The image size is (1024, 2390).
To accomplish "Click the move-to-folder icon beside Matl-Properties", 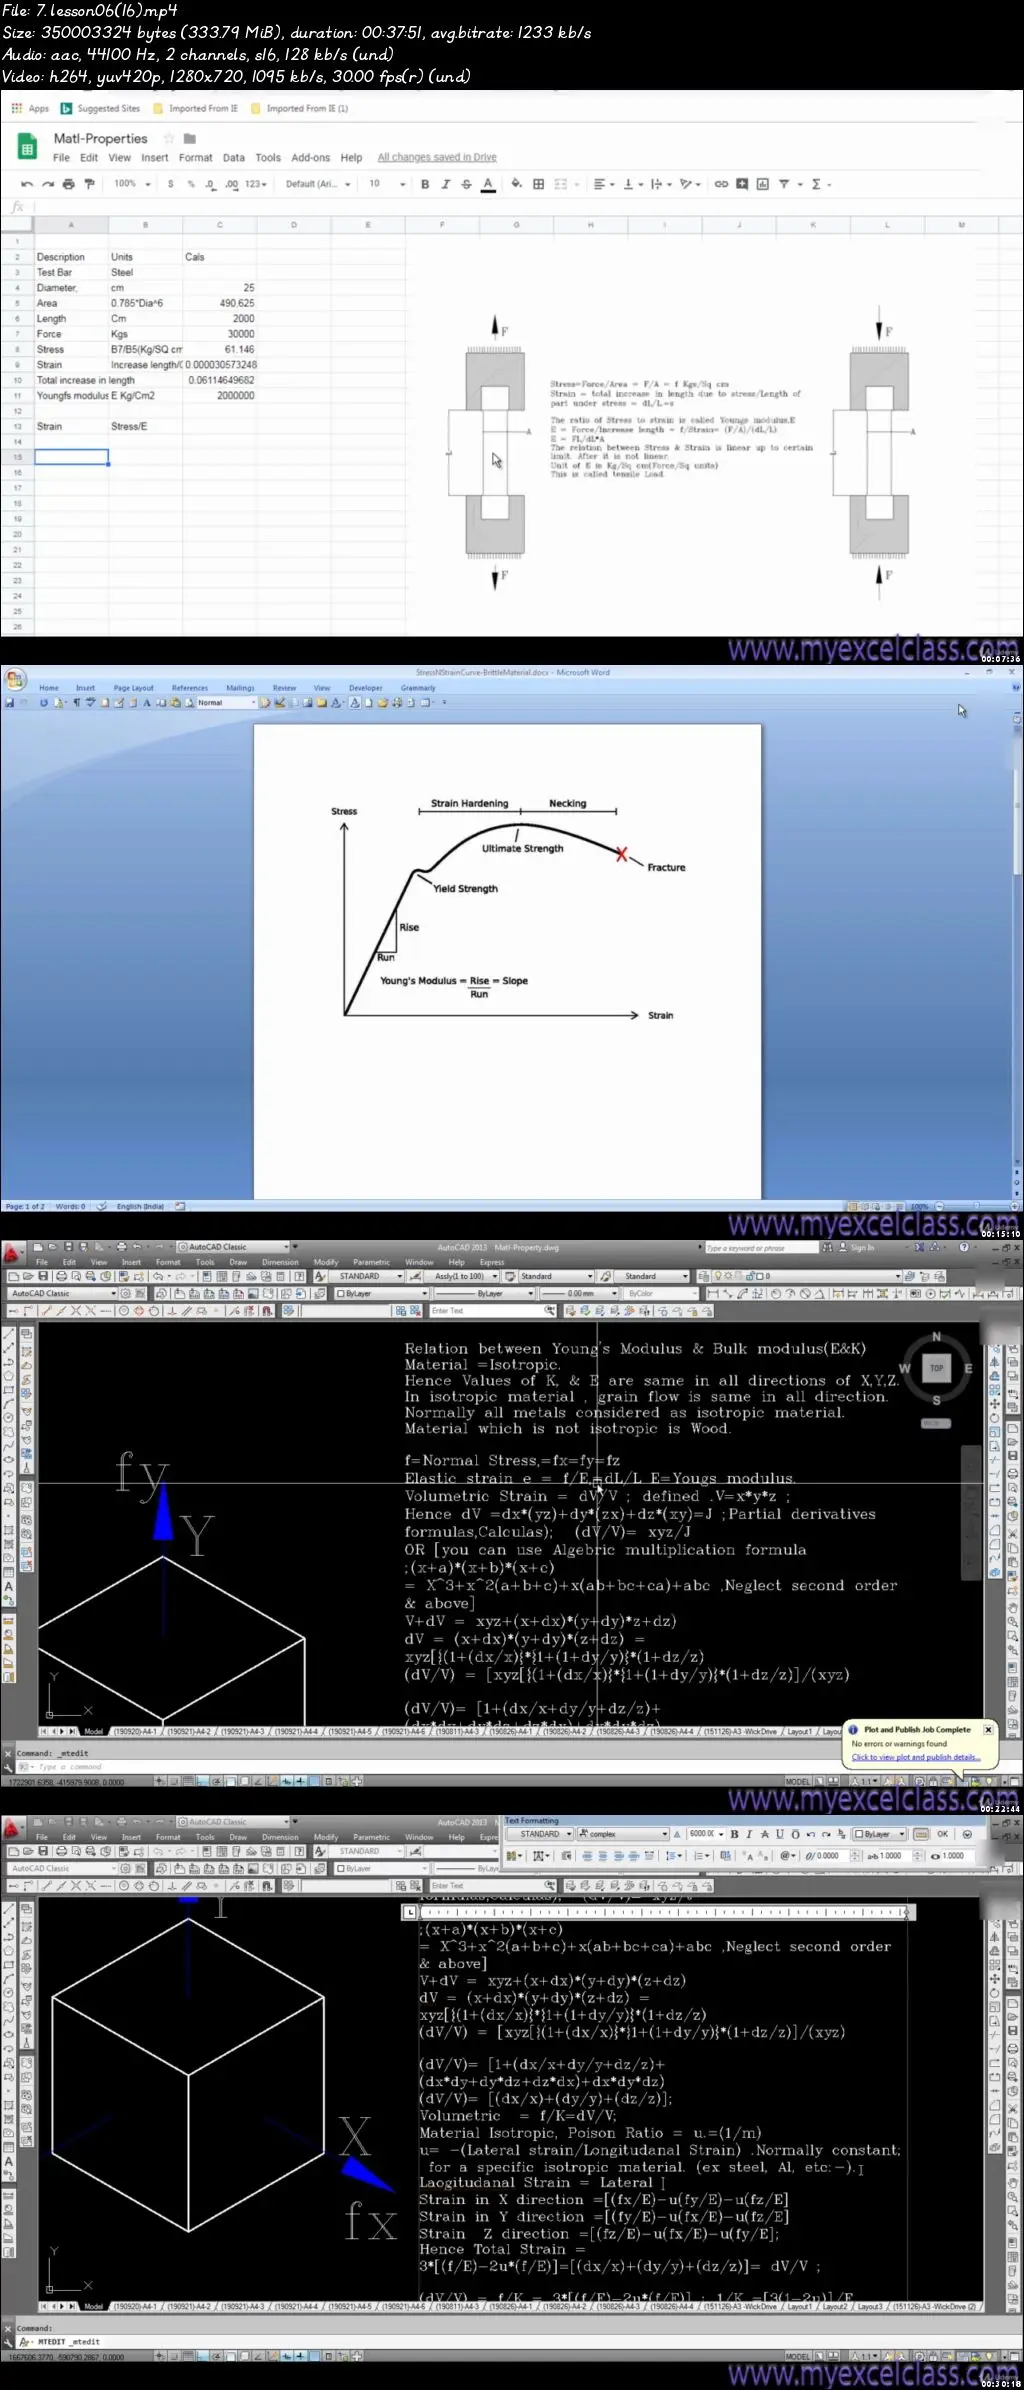I will (190, 138).
